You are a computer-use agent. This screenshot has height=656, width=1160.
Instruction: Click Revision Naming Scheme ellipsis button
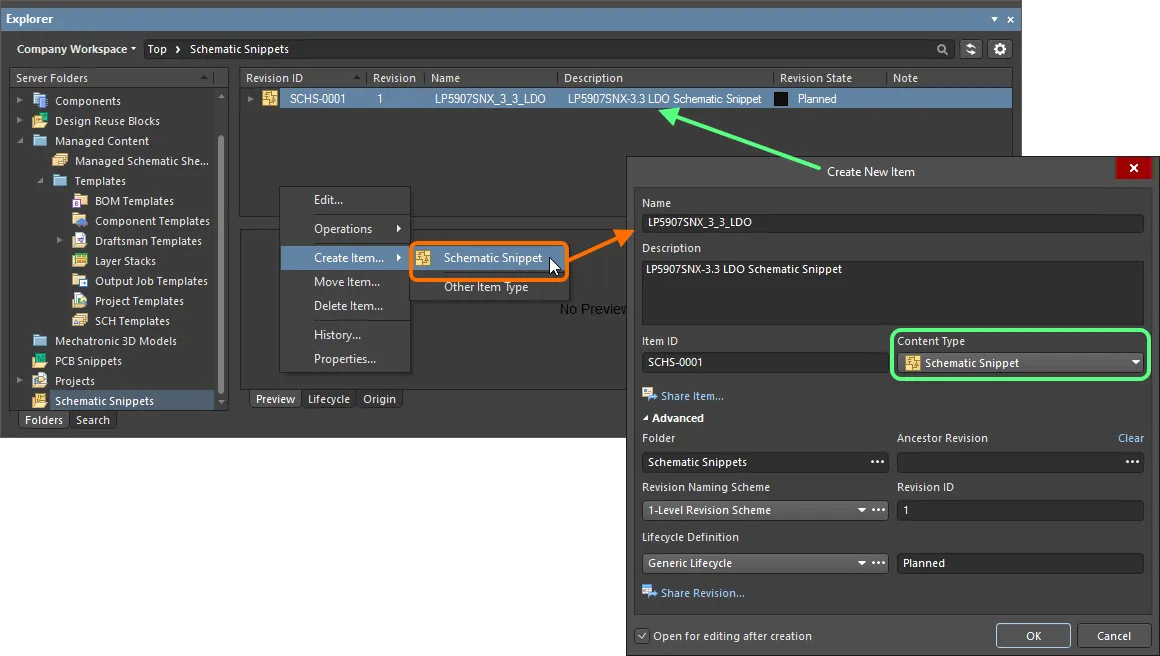tap(879, 510)
